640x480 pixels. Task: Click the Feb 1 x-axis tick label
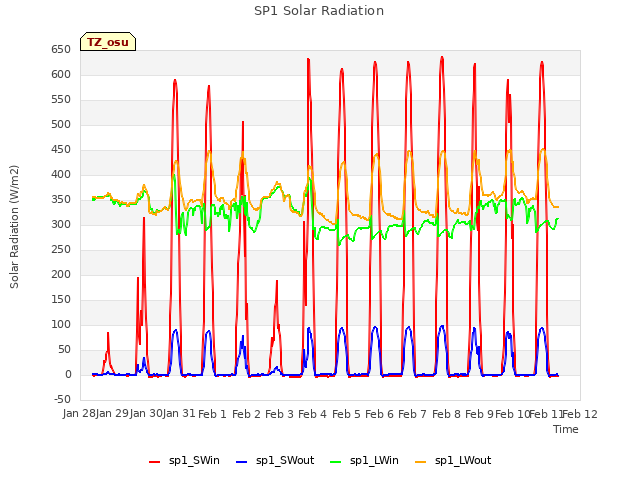[212, 414]
